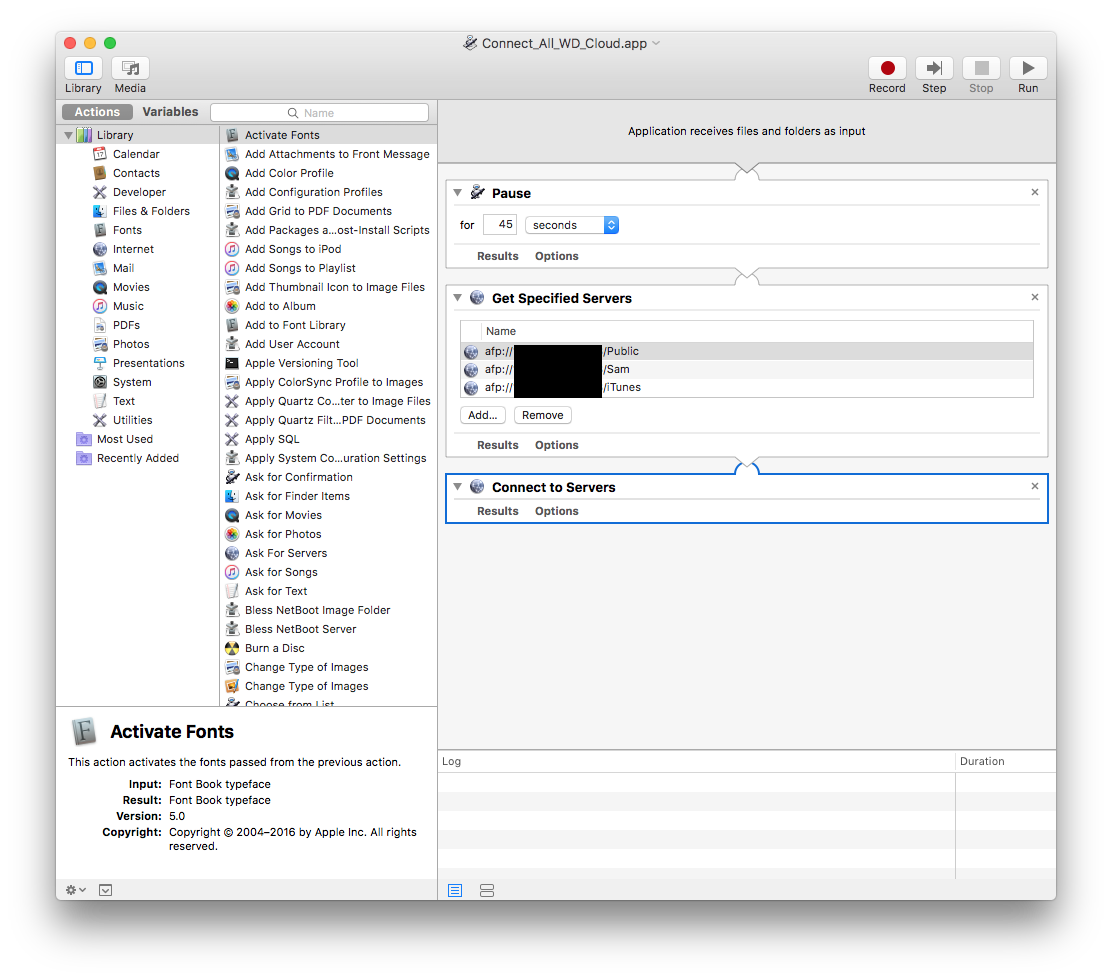Click the Remove server button

pyautogui.click(x=543, y=416)
